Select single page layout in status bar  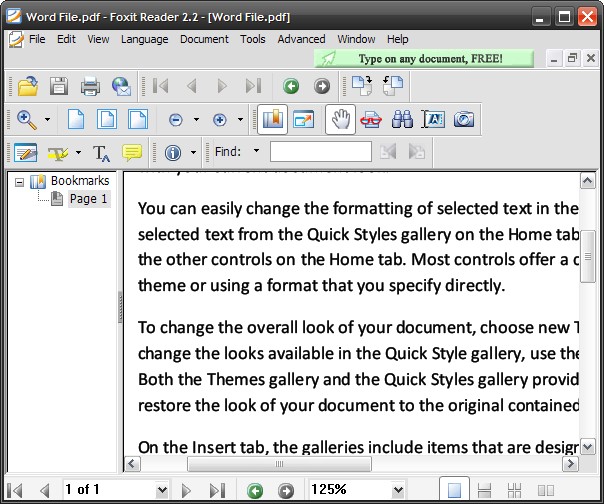[454, 490]
